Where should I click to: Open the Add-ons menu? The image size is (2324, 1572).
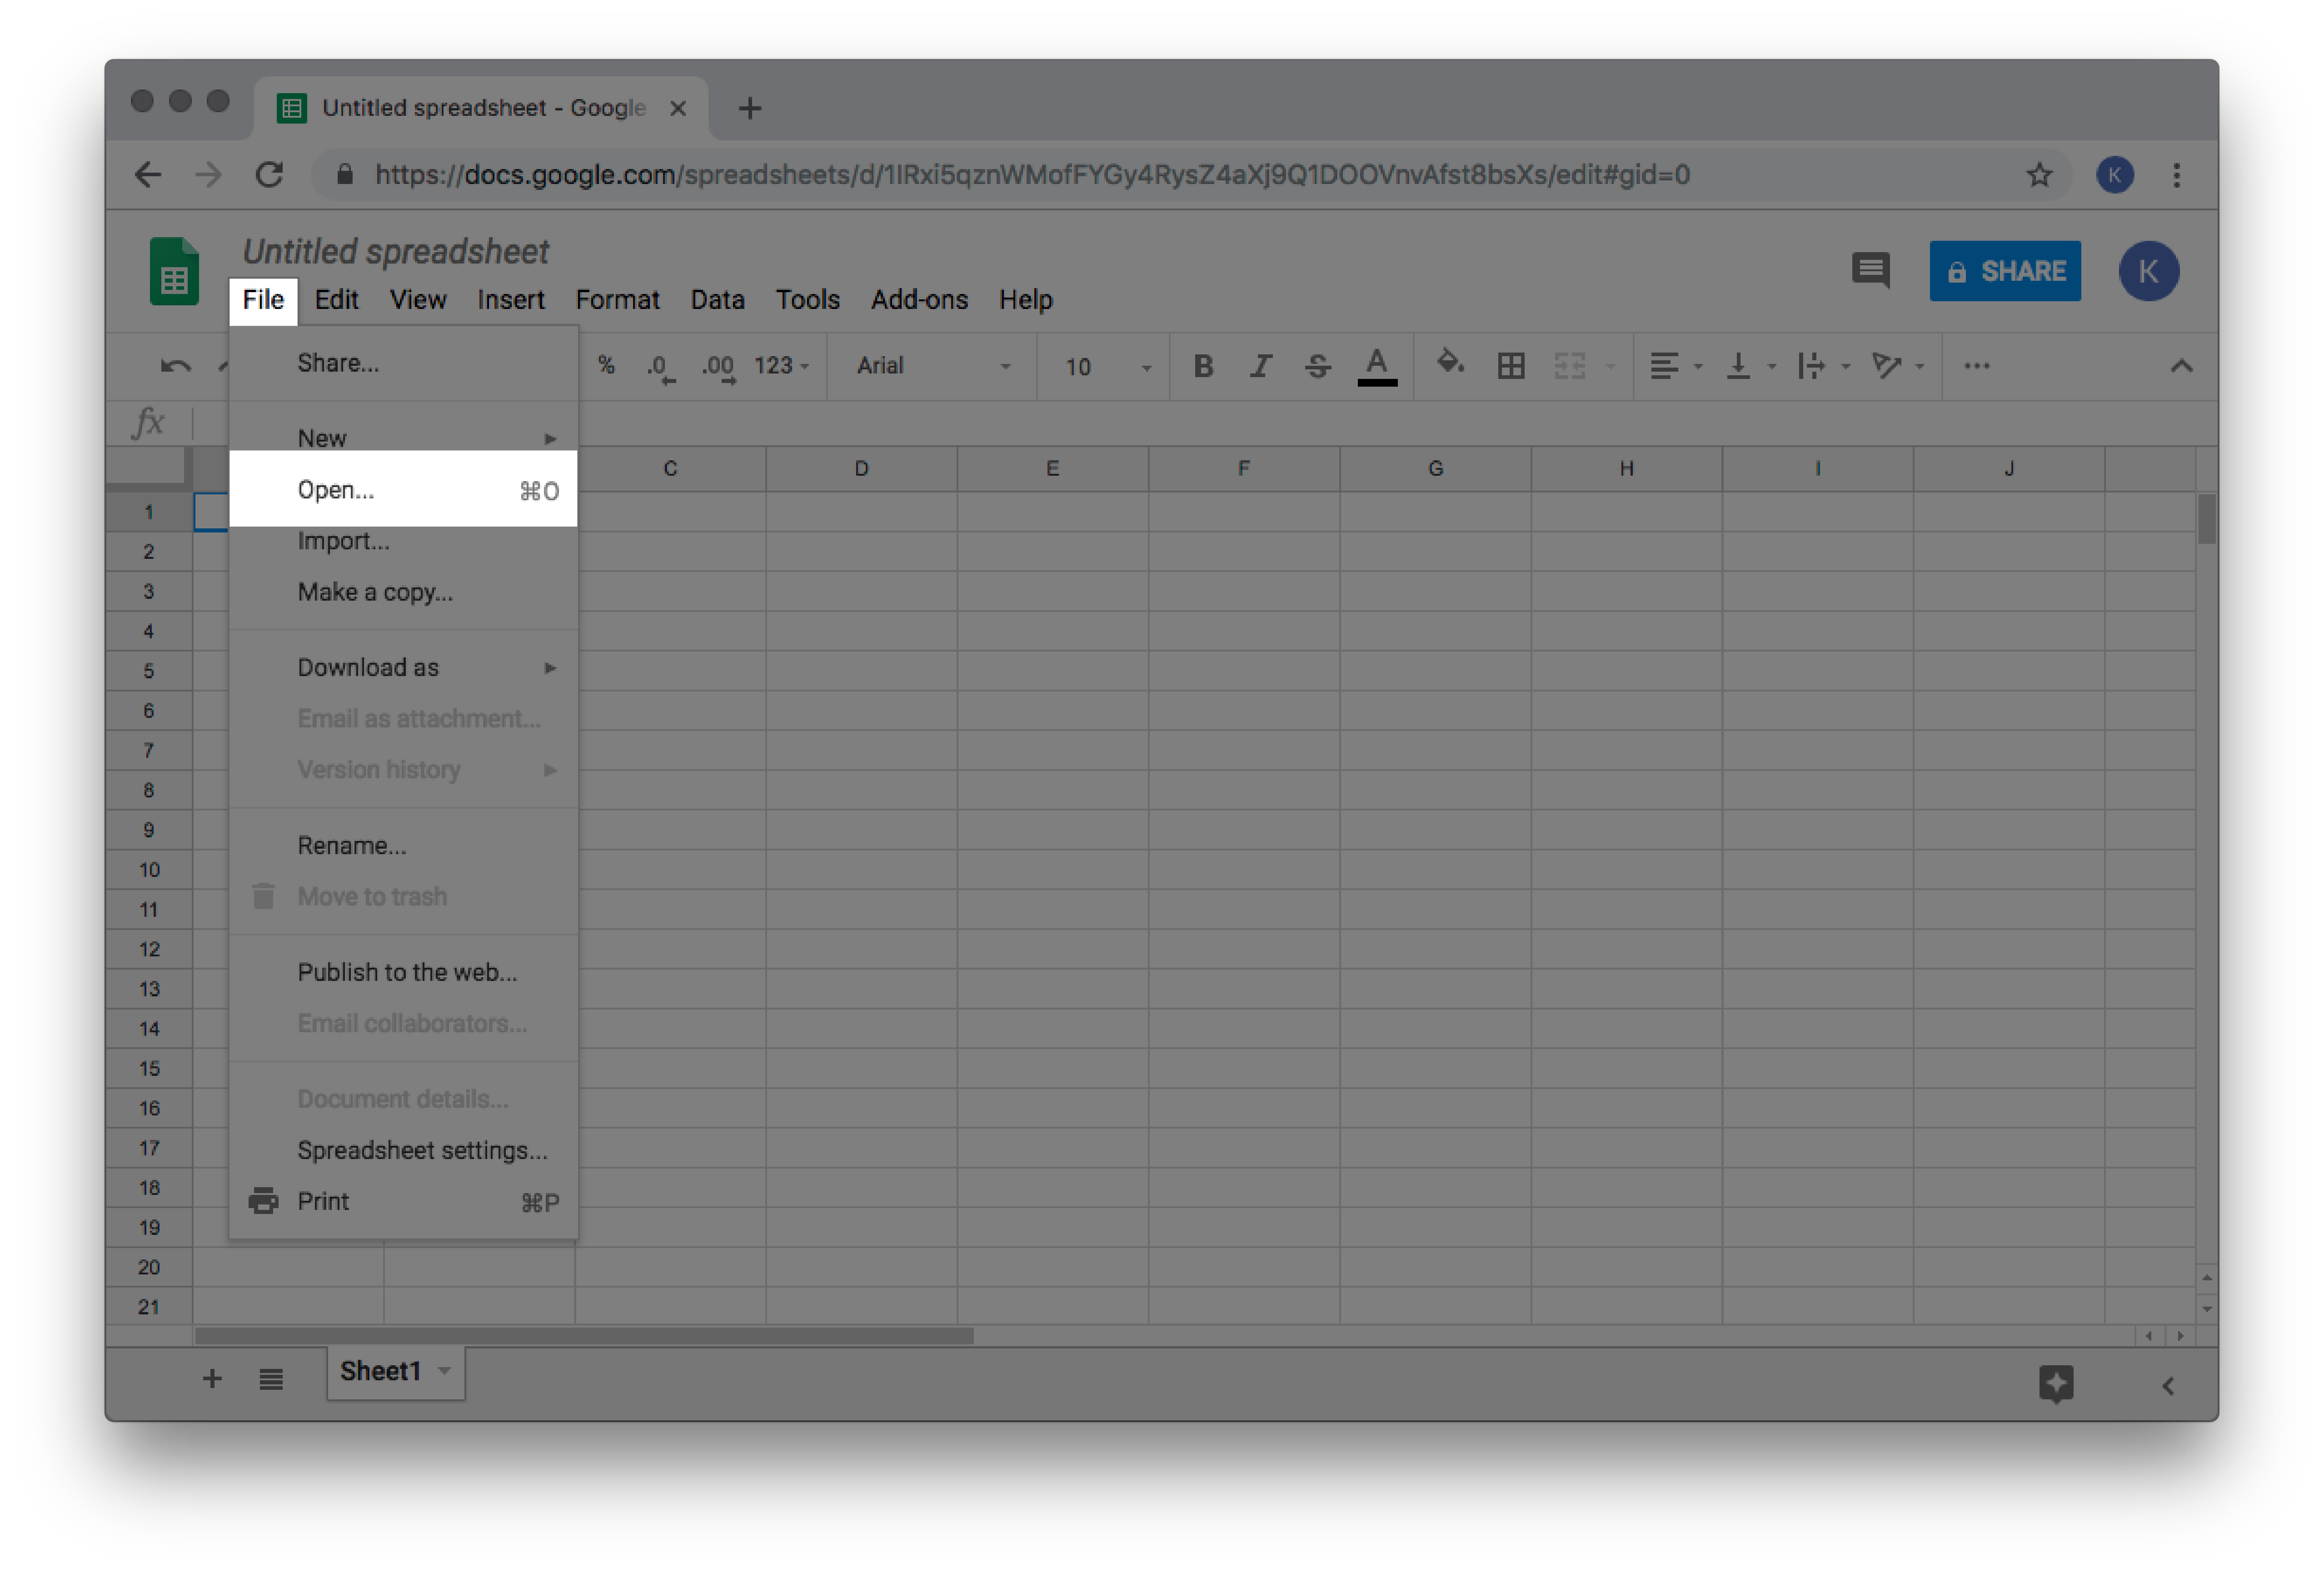[919, 300]
